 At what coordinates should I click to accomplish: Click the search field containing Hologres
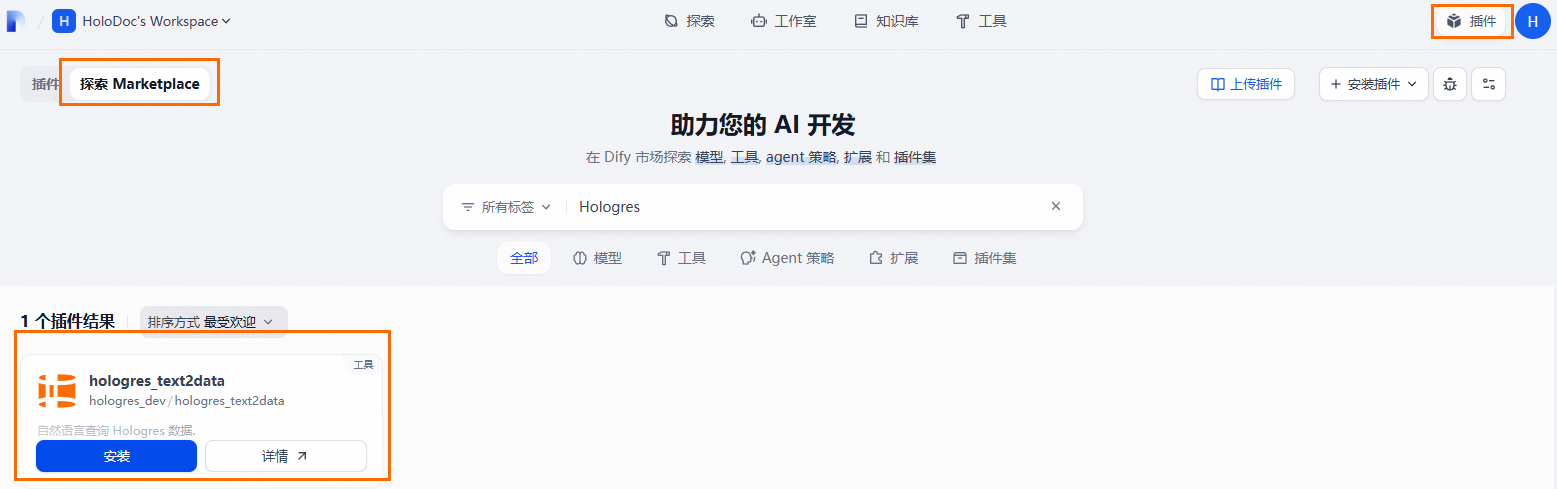[x=808, y=207]
